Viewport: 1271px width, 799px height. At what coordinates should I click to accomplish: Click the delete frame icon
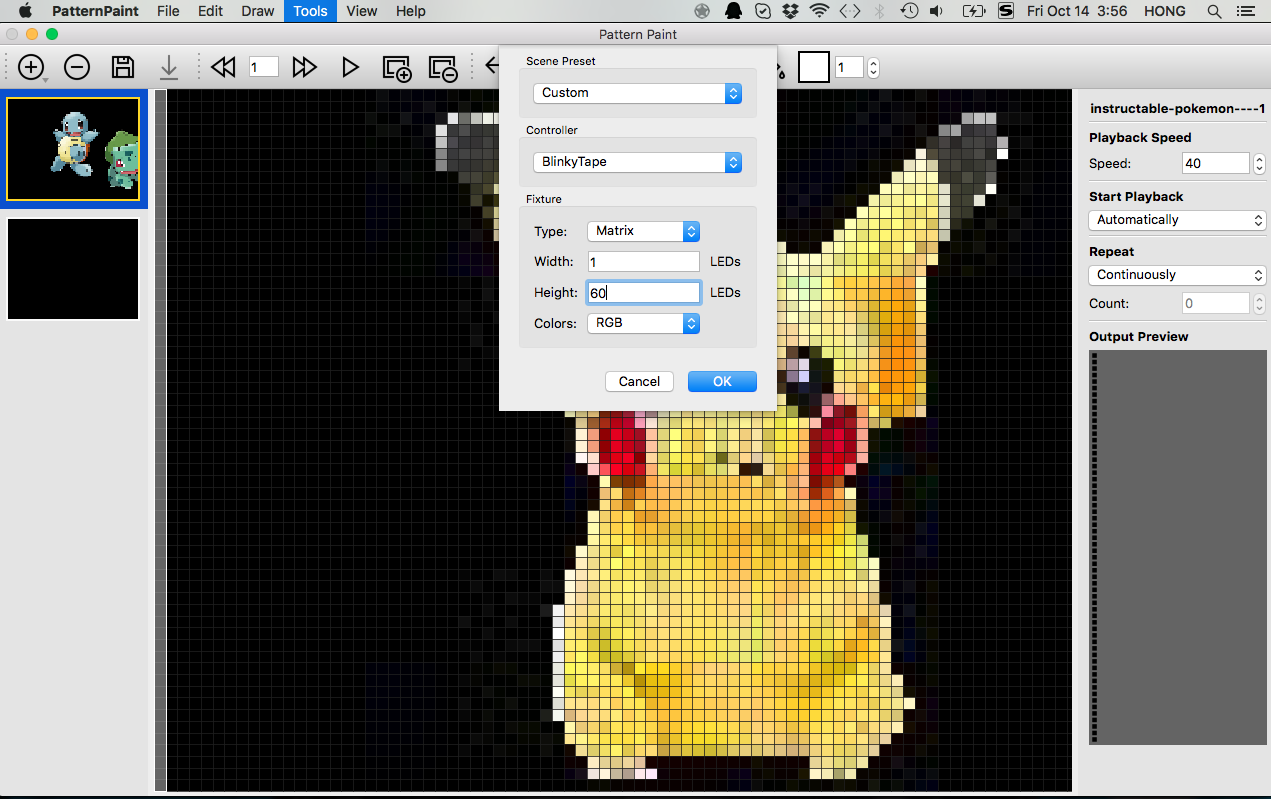[x=443, y=68]
